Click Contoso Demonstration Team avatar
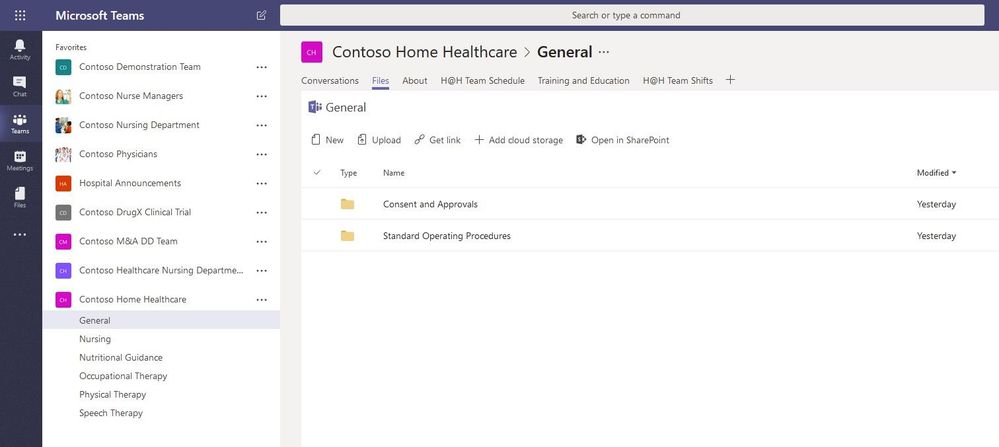Viewport: 999px width, 447px height. 63,67
